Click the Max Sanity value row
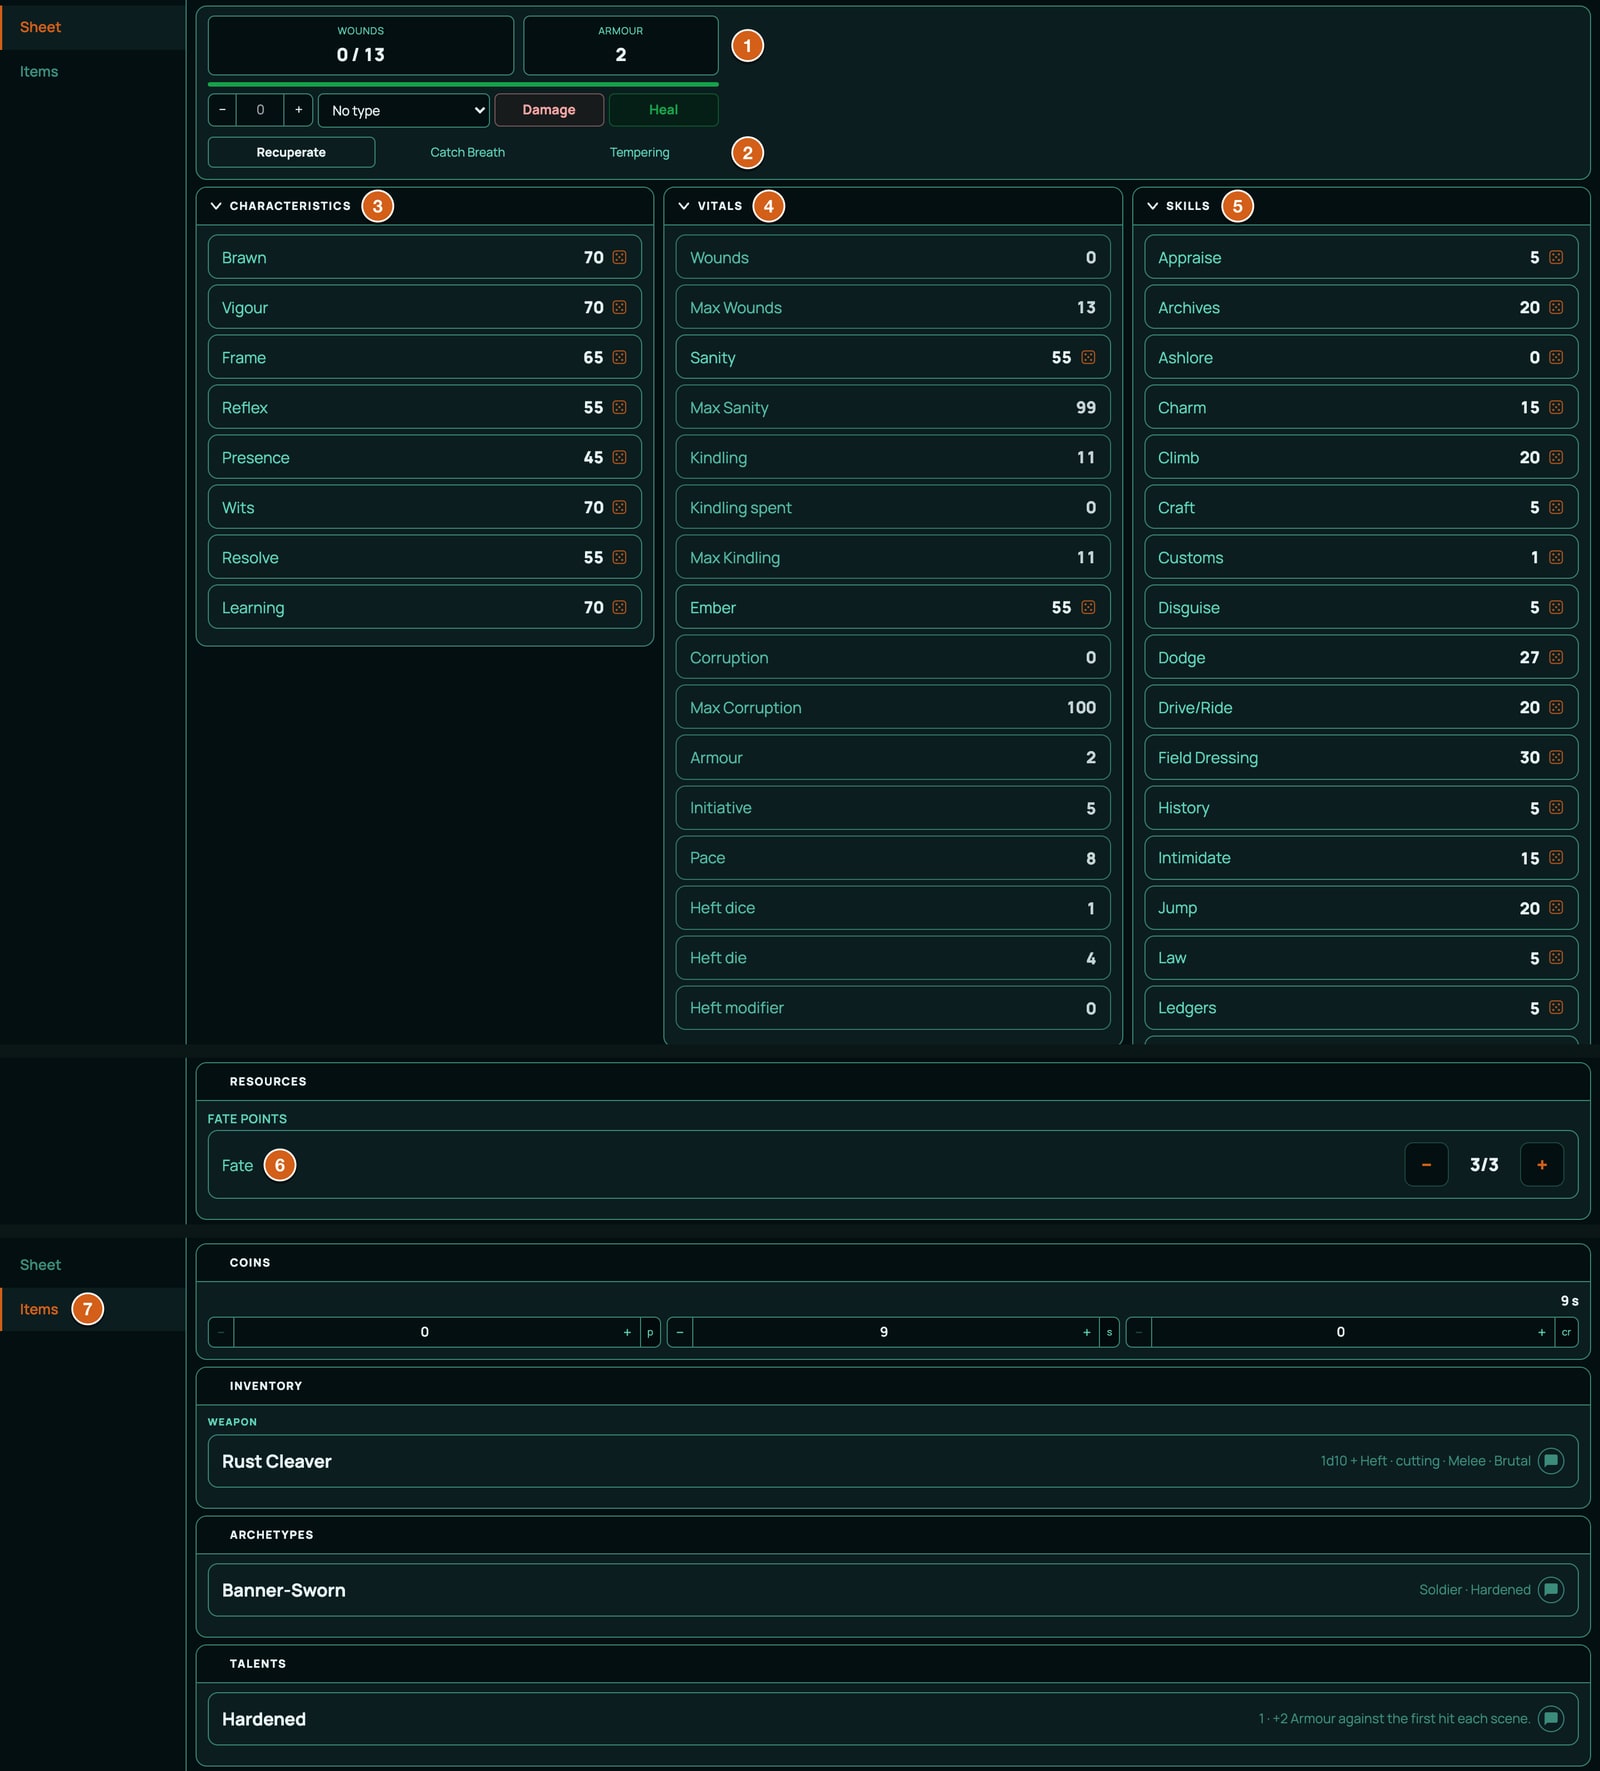Viewport: 1600px width, 1771px height. (x=893, y=407)
